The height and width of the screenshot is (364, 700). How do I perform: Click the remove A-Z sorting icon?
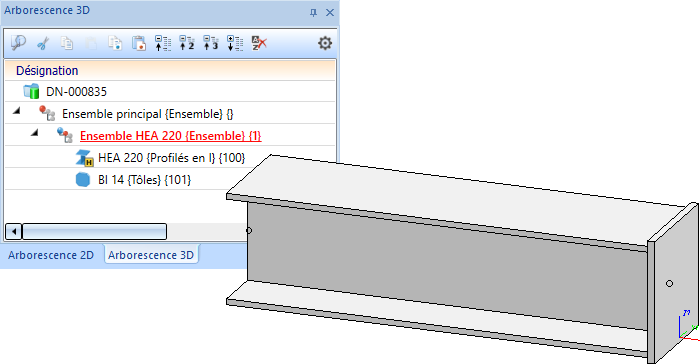click(x=259, y=43)
